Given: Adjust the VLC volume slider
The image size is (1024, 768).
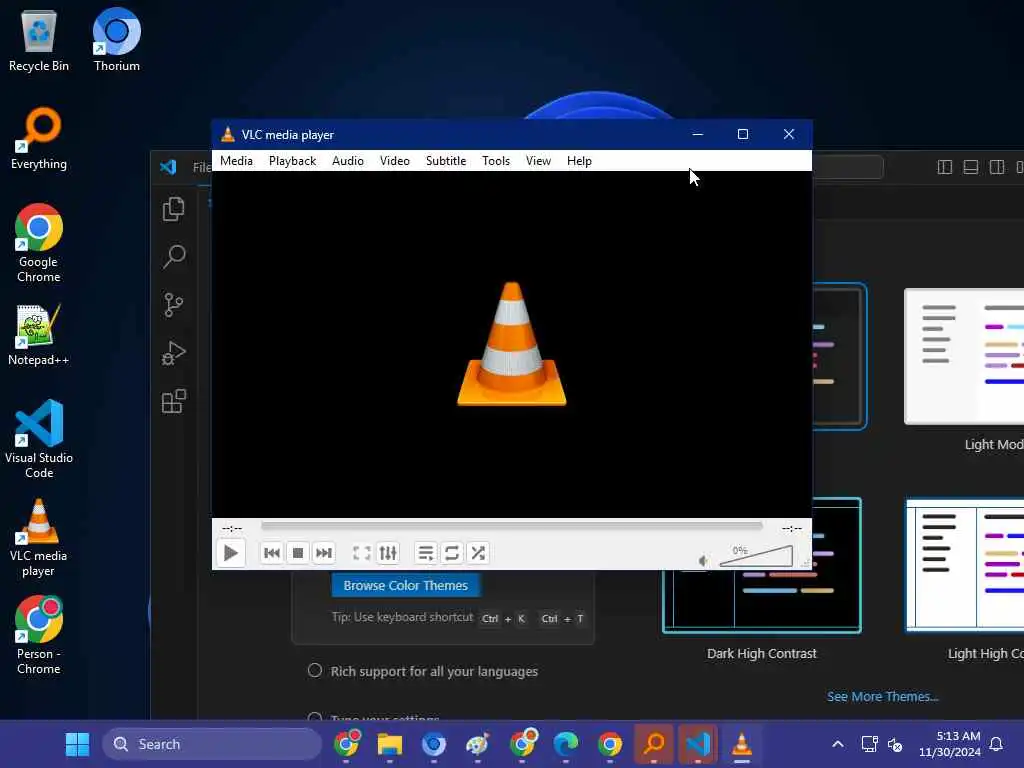Looking at the screenshot, I should (756, 556).
